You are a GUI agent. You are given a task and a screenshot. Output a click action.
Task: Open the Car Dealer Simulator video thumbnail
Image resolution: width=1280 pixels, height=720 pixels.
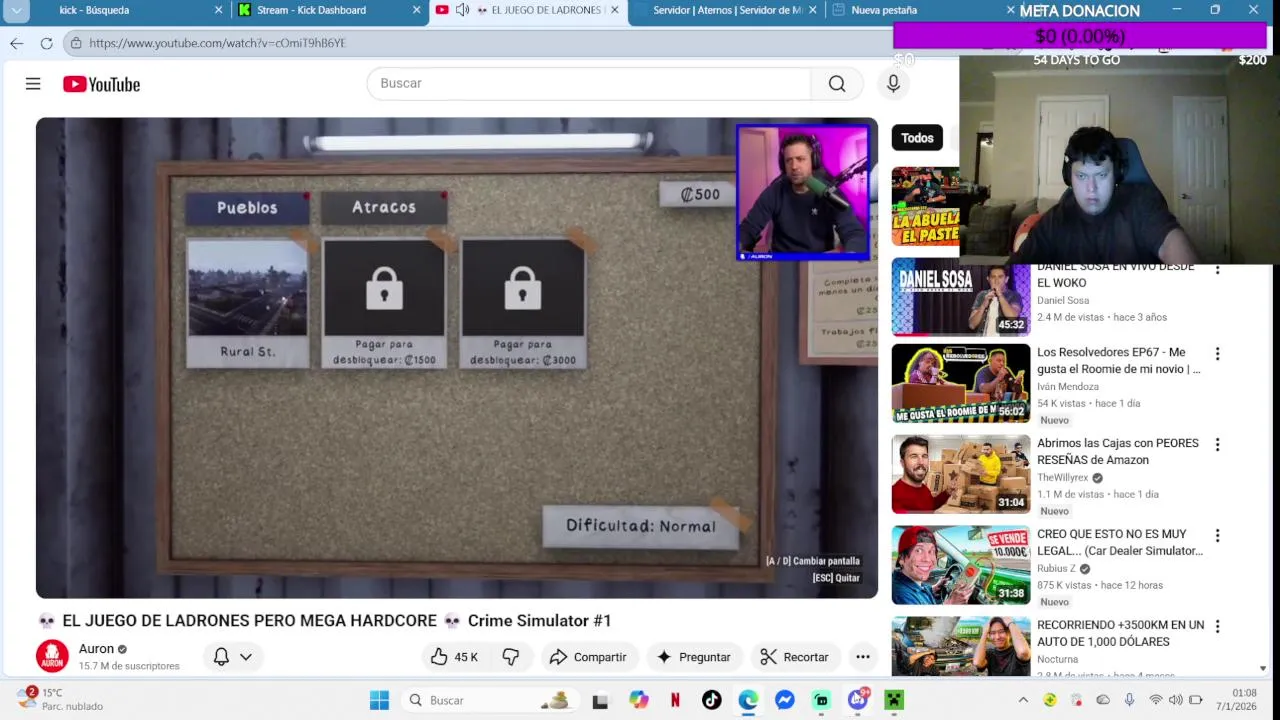coord(960,565)
